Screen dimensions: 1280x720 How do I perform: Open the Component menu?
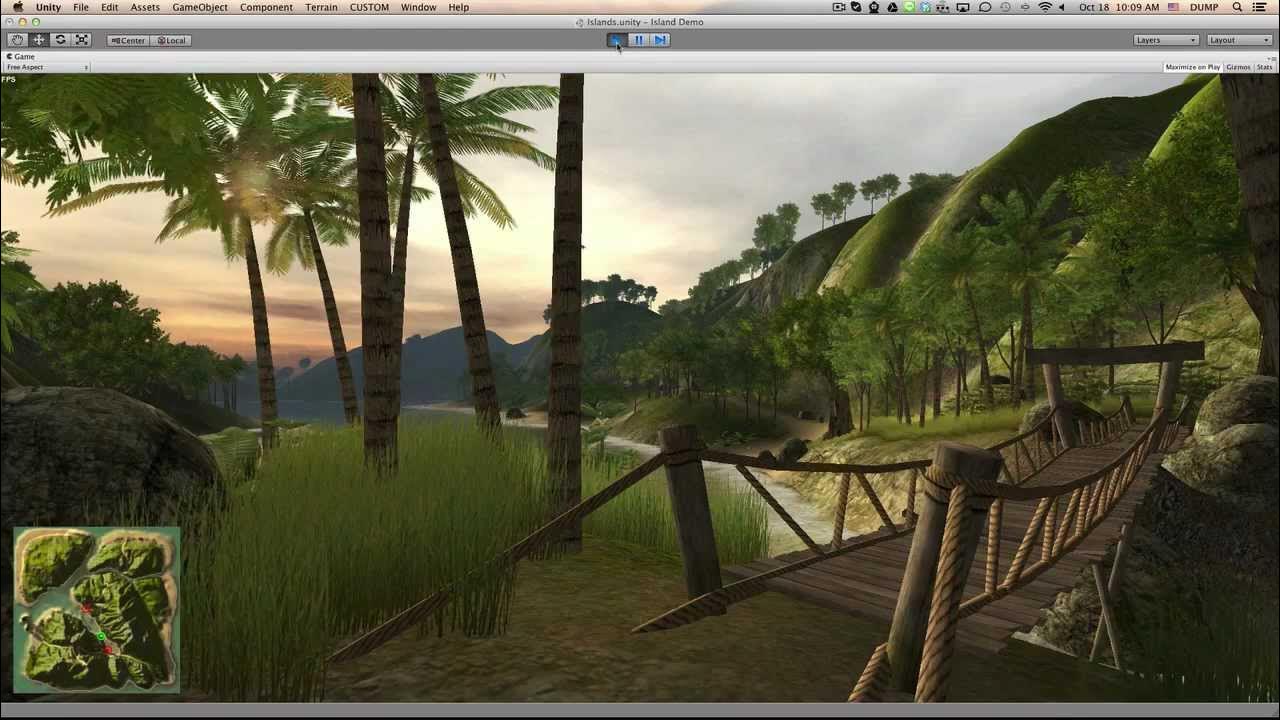point(266,7)
